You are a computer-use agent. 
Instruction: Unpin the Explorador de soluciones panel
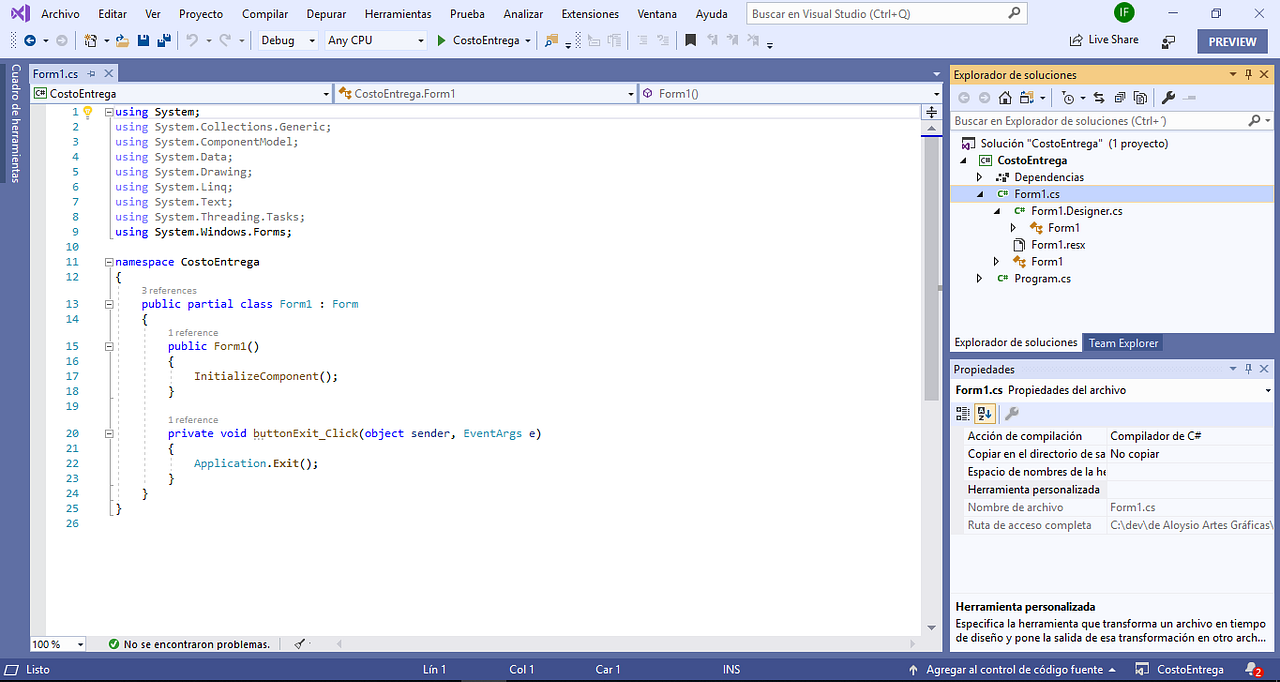[x=1249, y=74]
